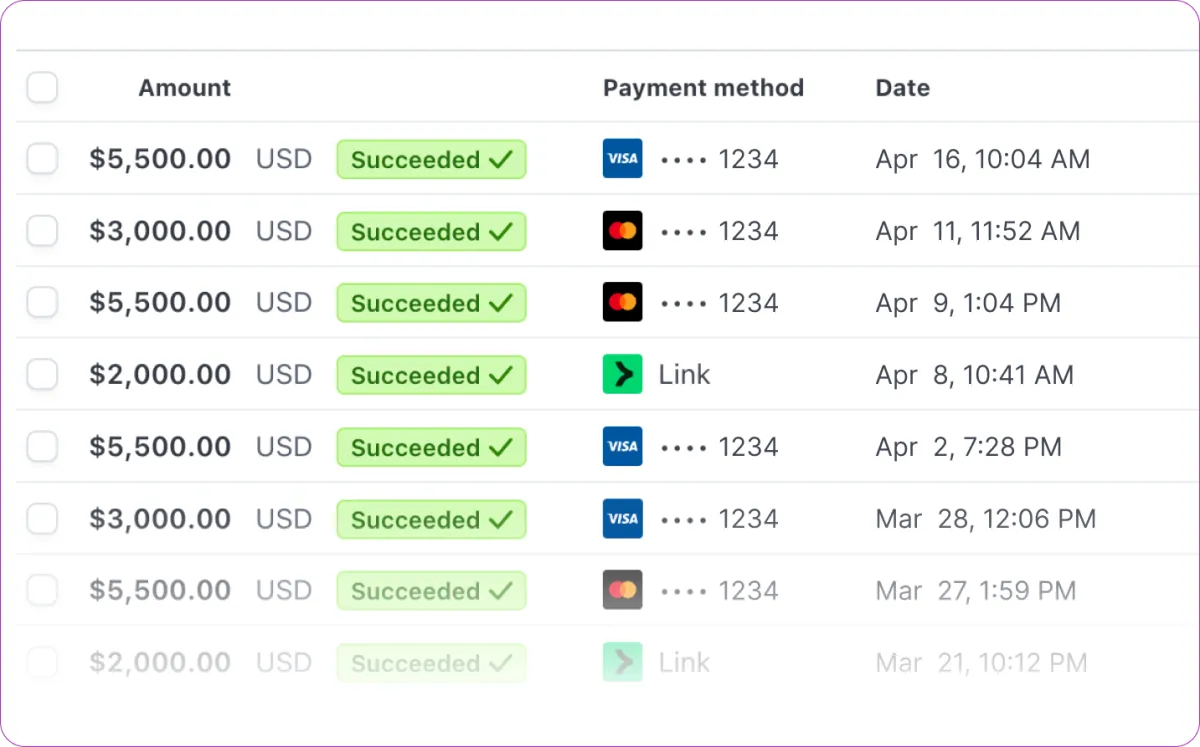Screen dimensions: 1200x747
Task: Toggle the select-all checkbox in header
Action: tap(42, 88)
